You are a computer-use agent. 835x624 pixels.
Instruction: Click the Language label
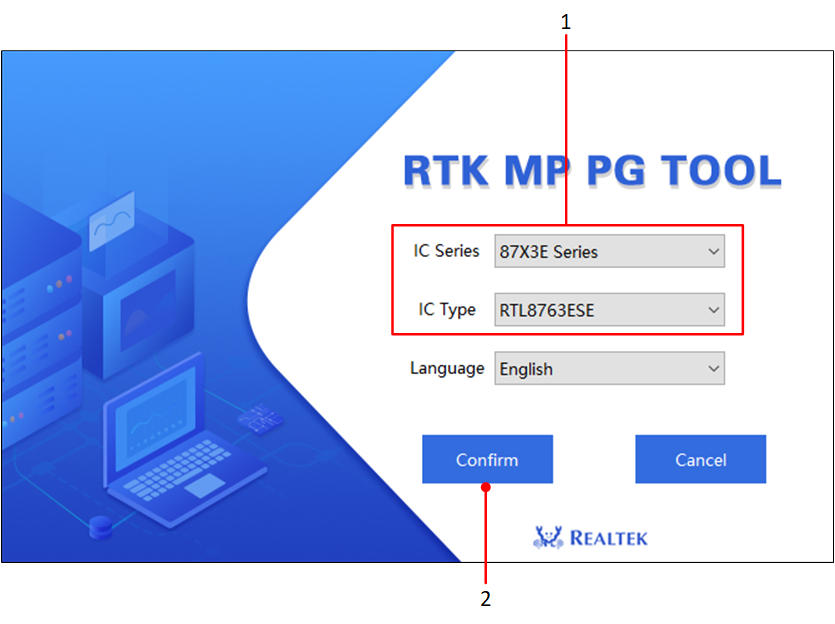coord(447,368)
